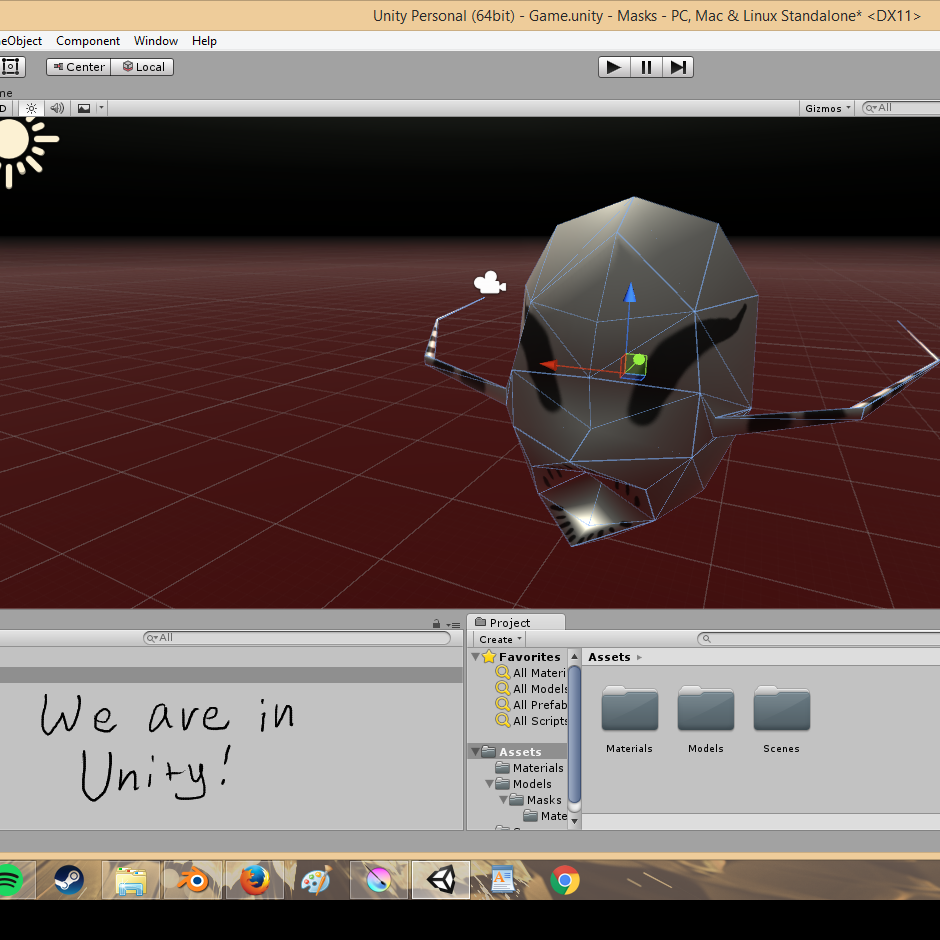Toggle scene audio with the speaker icon
Screen dimensions: 940x940
tap(57, 108)
